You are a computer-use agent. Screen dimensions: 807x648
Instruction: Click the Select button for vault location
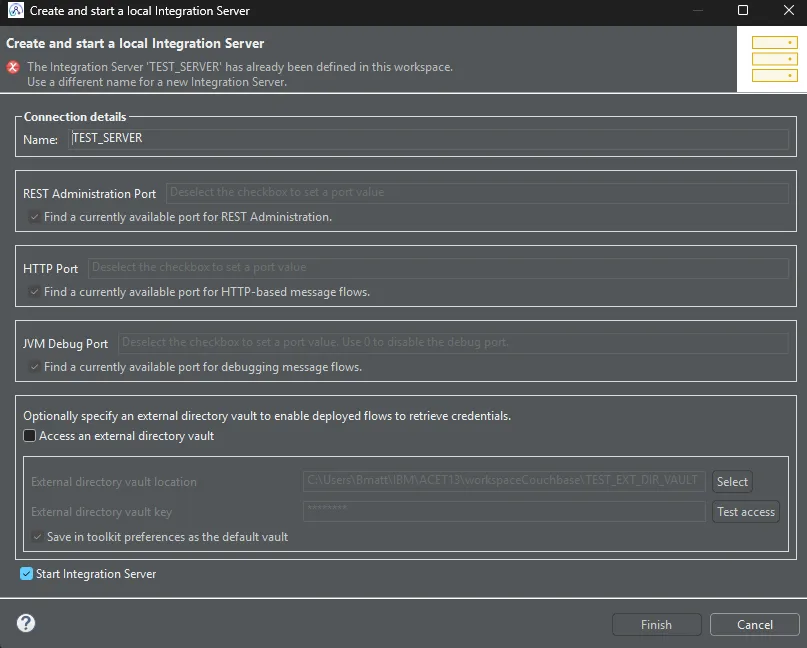pos(732,482)
